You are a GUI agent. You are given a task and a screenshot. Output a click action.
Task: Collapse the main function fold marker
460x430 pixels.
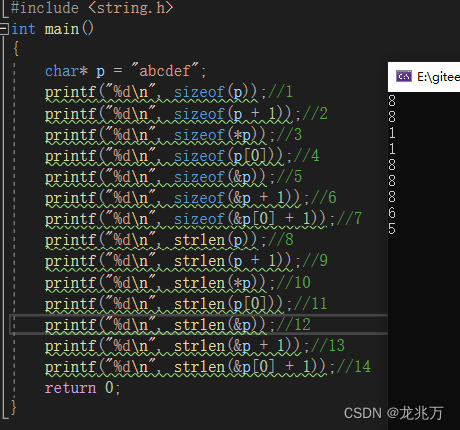(x=4, y=29)
